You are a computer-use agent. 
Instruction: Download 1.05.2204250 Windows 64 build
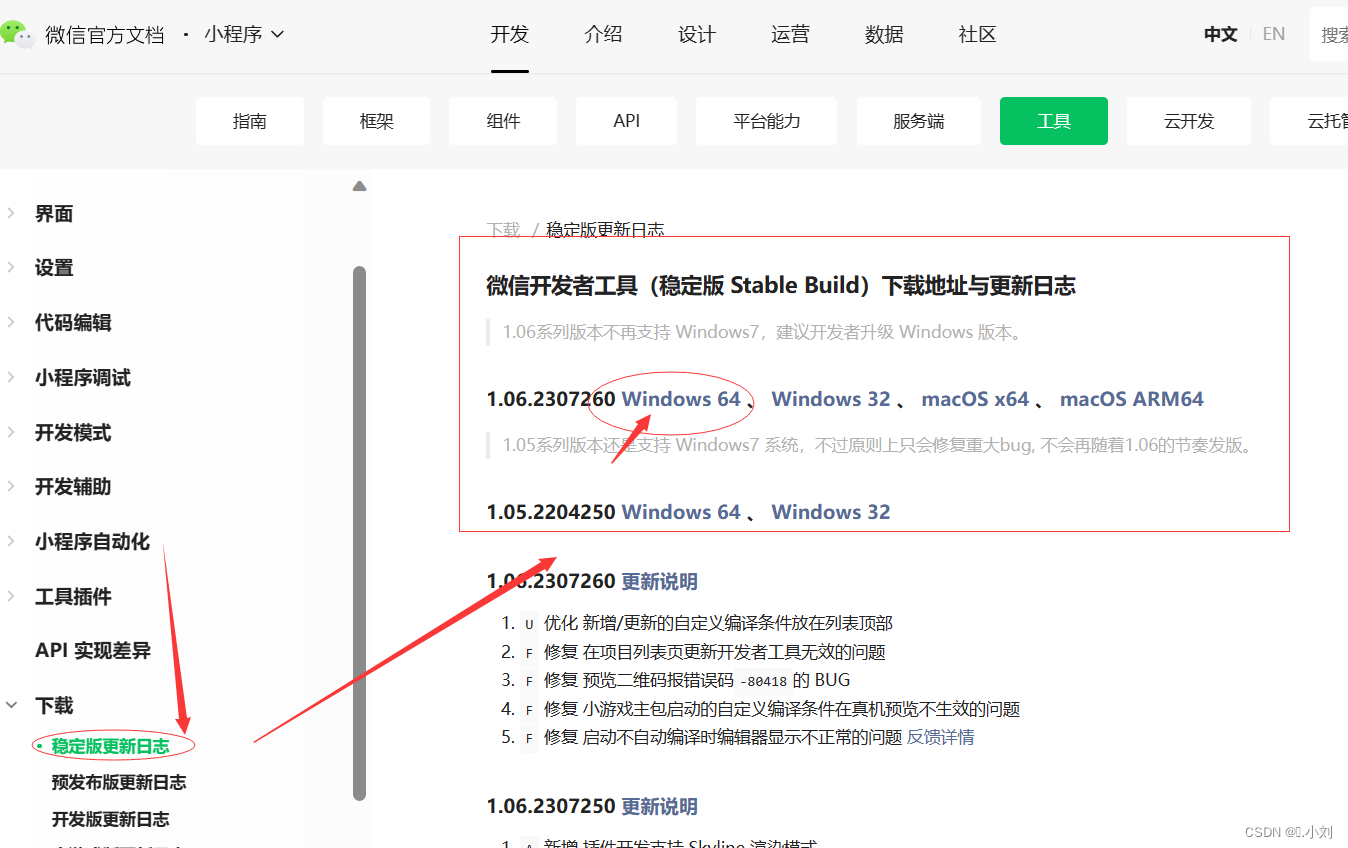681,512
